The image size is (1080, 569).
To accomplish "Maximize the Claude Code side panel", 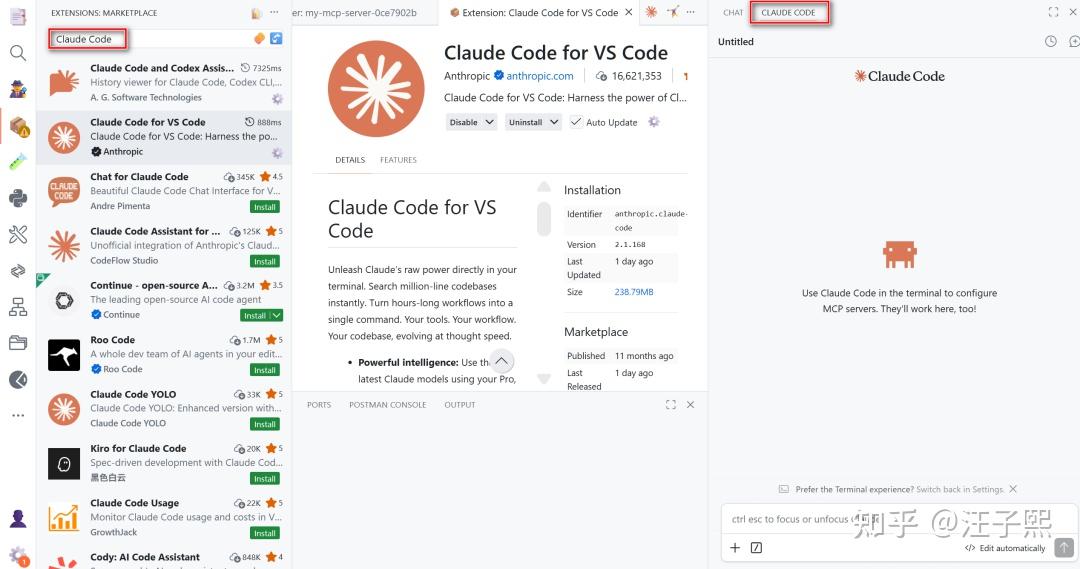I will click(1053, 12).
